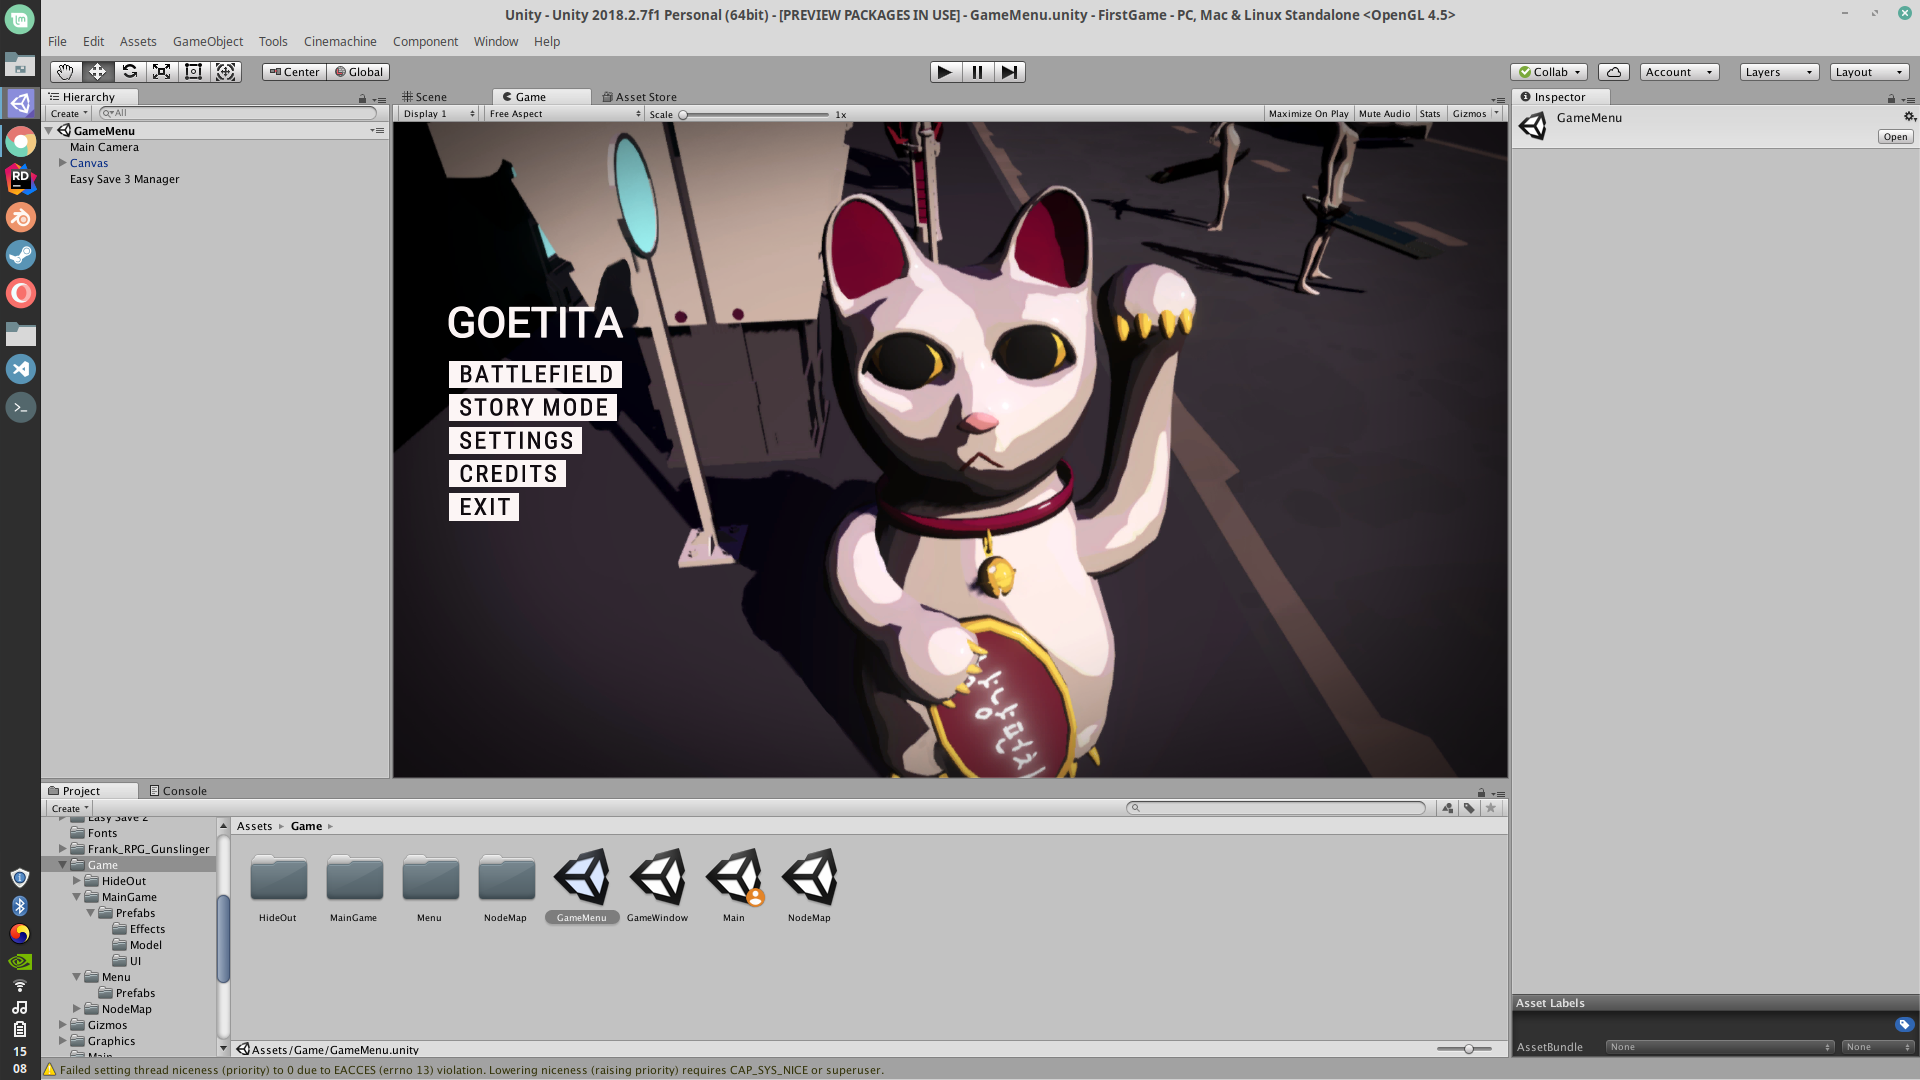
Task: Open the Inspector gear settings icon
Action: tap(1909, 117)
